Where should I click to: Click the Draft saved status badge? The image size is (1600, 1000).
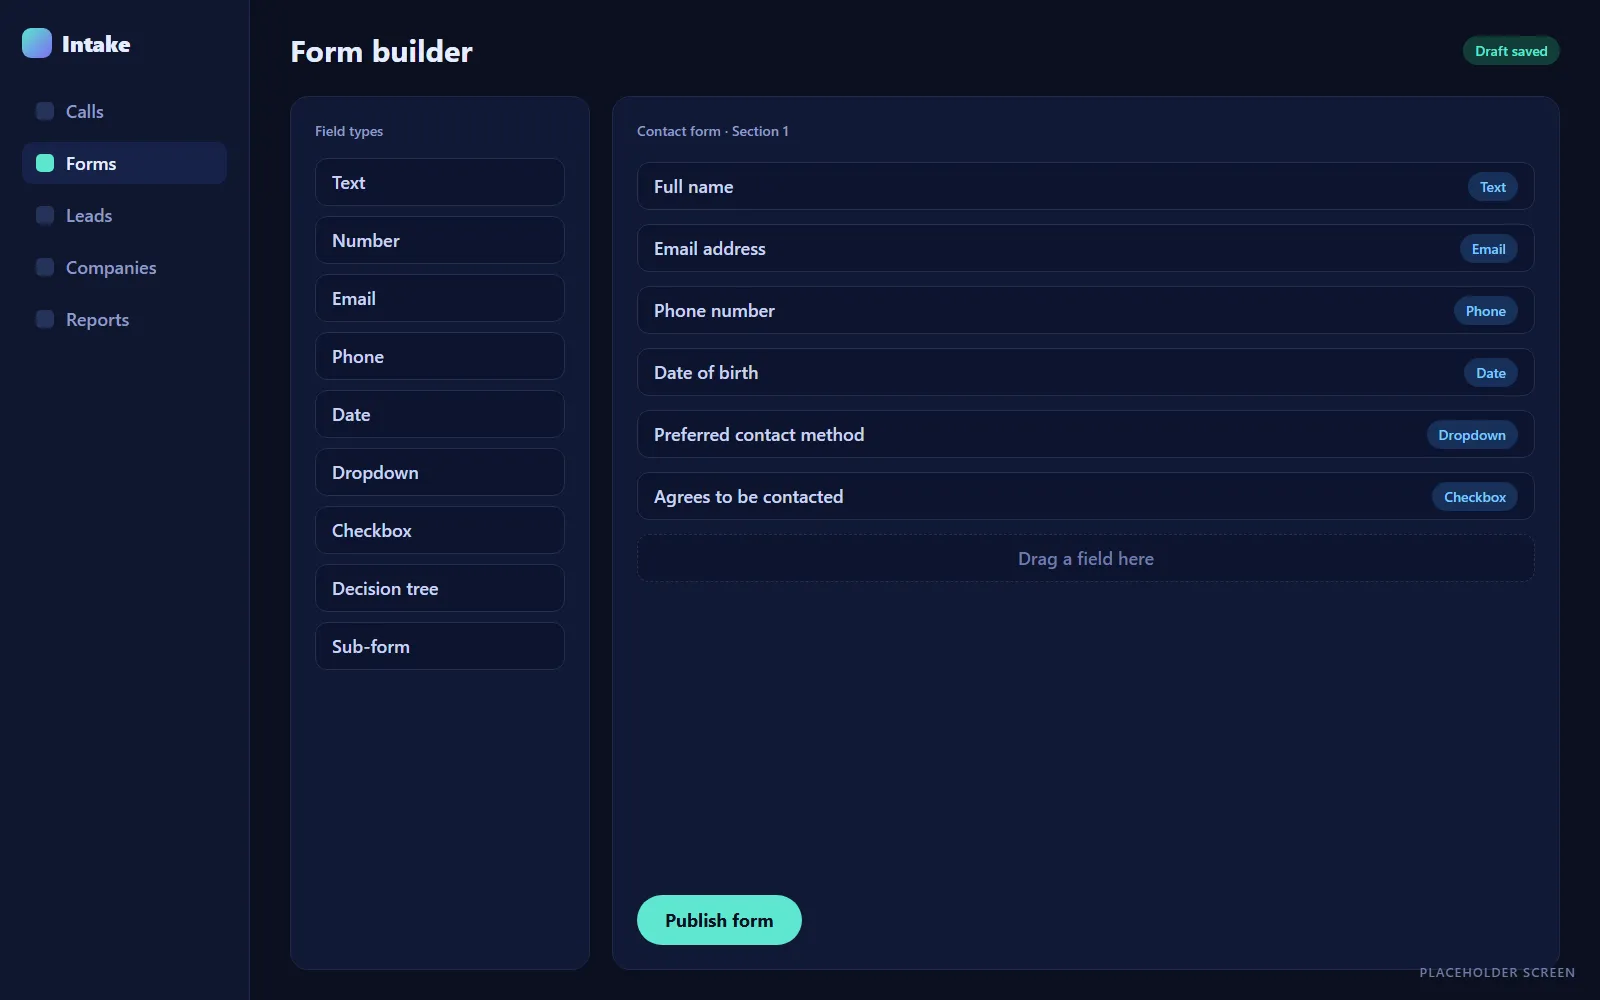1511,51
